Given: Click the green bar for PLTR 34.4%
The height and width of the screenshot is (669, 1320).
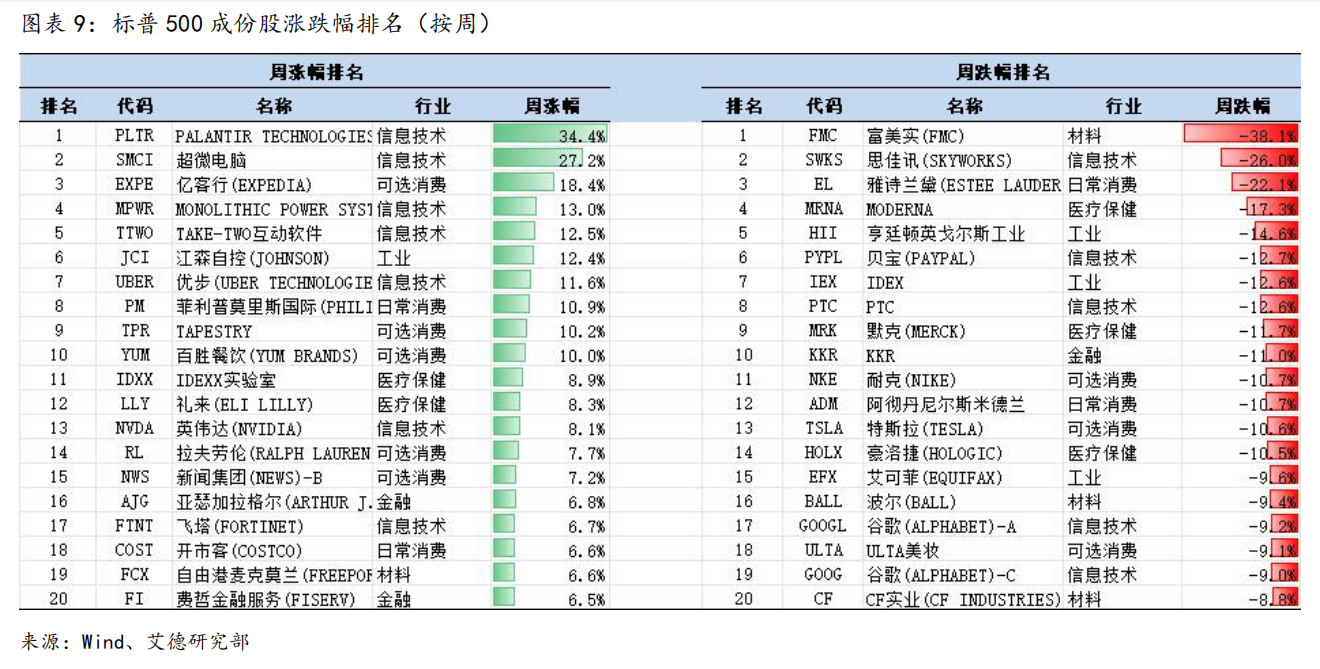Looking at the screenshot, I should point(548,135).
